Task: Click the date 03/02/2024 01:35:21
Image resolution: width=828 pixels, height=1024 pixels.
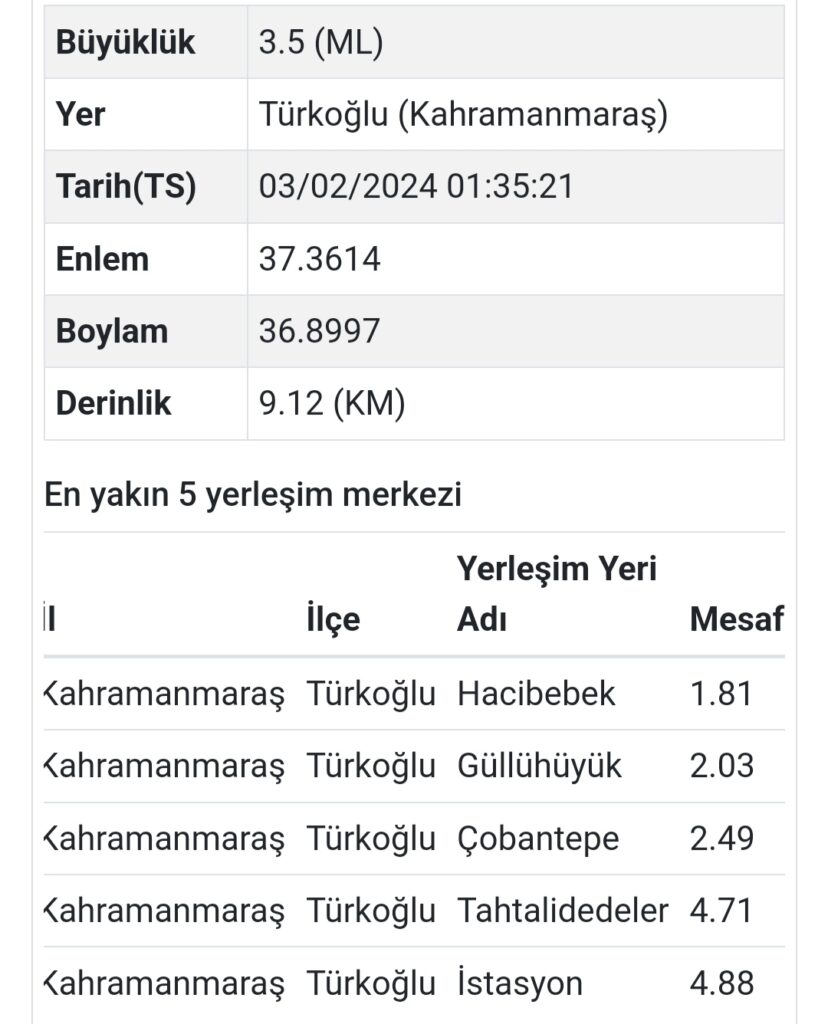Action: click(x=416, y=187)
